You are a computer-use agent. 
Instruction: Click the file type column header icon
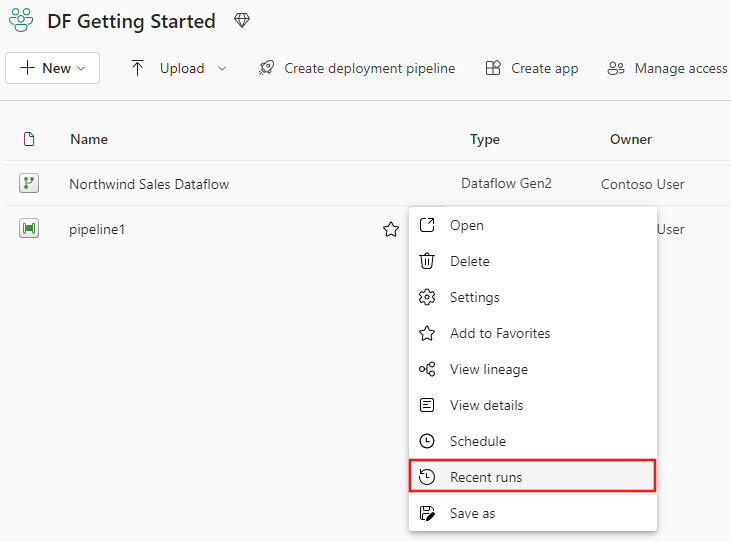pos(29,139)
